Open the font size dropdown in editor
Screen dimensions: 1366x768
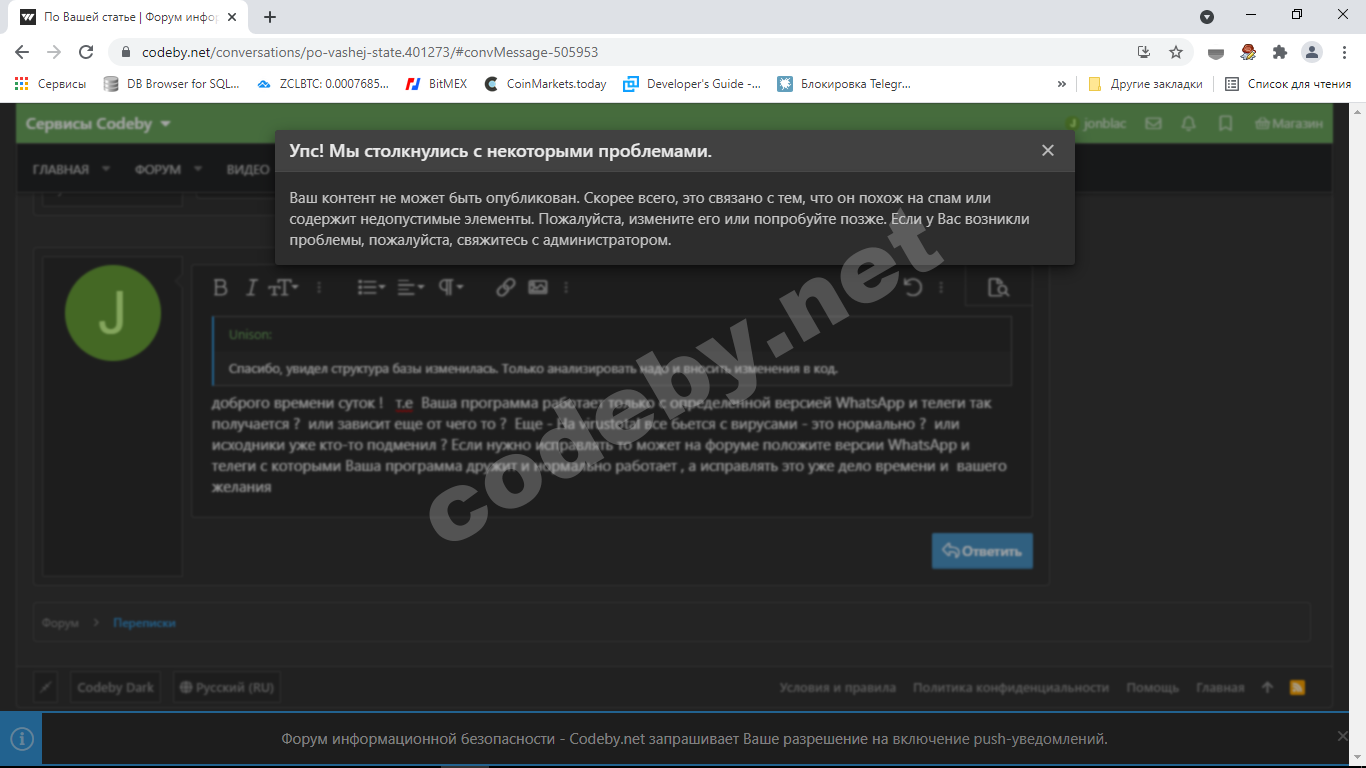pos(283,288)
